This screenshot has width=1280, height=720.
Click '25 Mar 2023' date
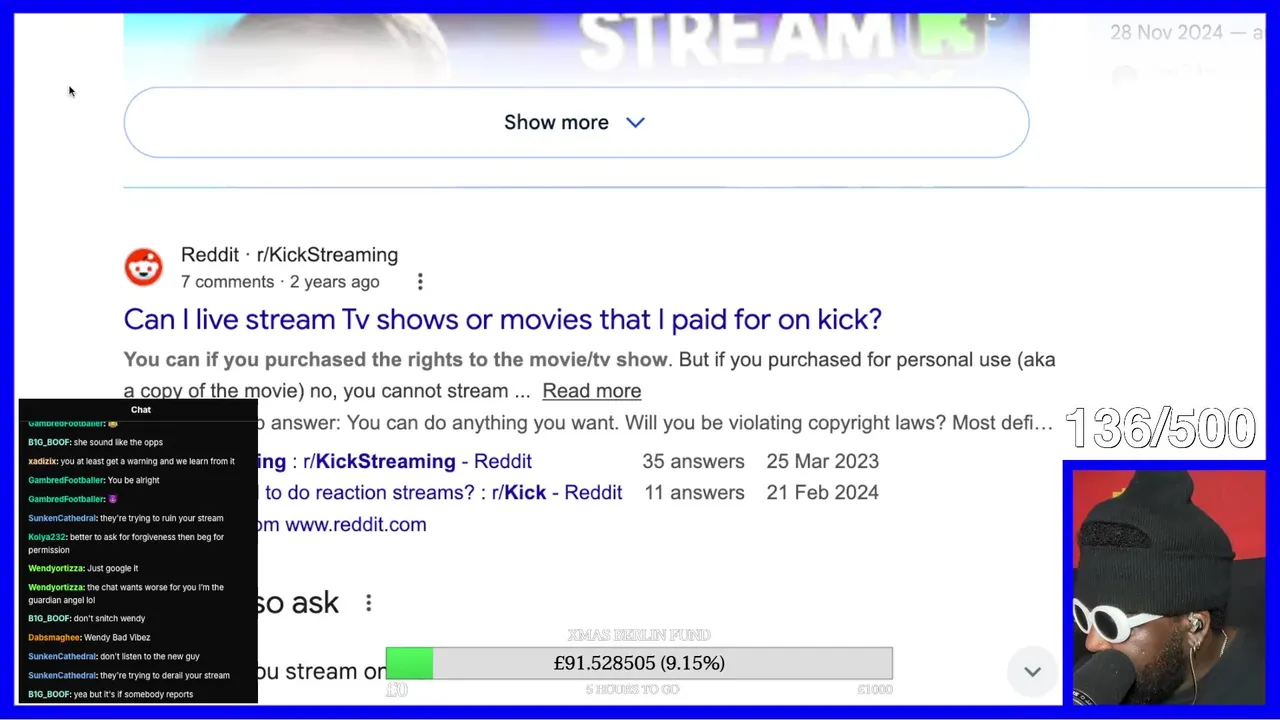click(x=822, y=461)
